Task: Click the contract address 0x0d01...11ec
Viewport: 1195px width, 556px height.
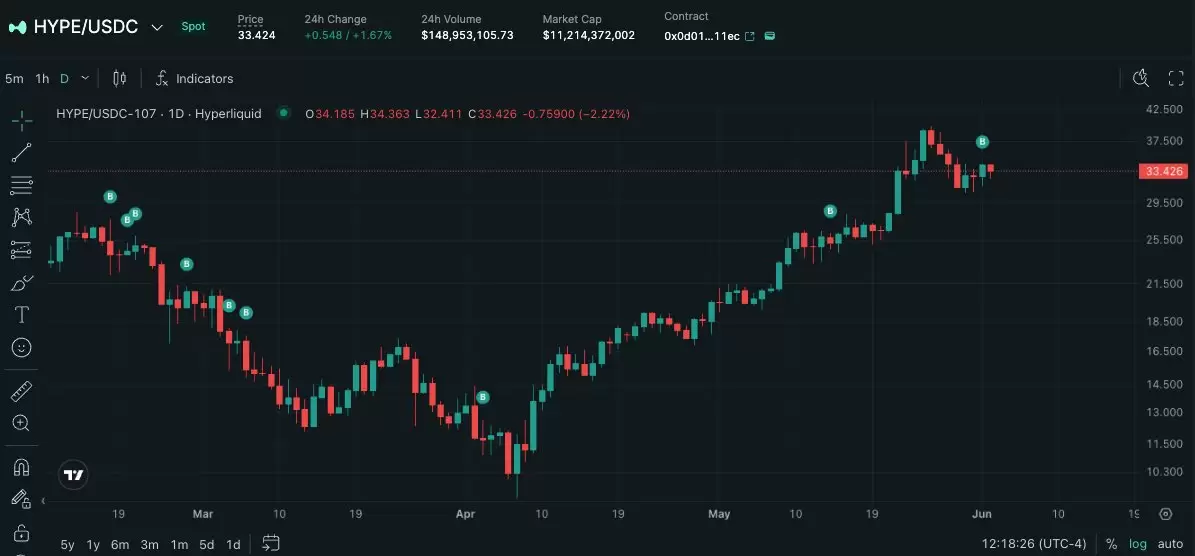Action: [x=702, y=36]
